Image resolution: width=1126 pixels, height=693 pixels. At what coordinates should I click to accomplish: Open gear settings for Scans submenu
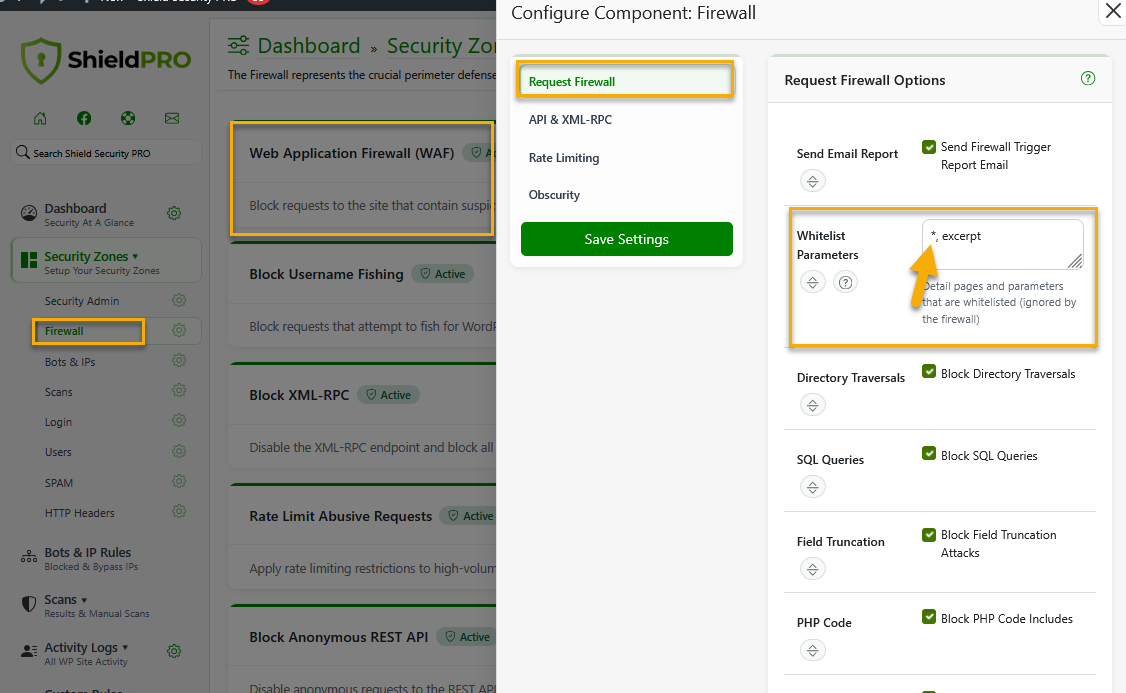179,391
